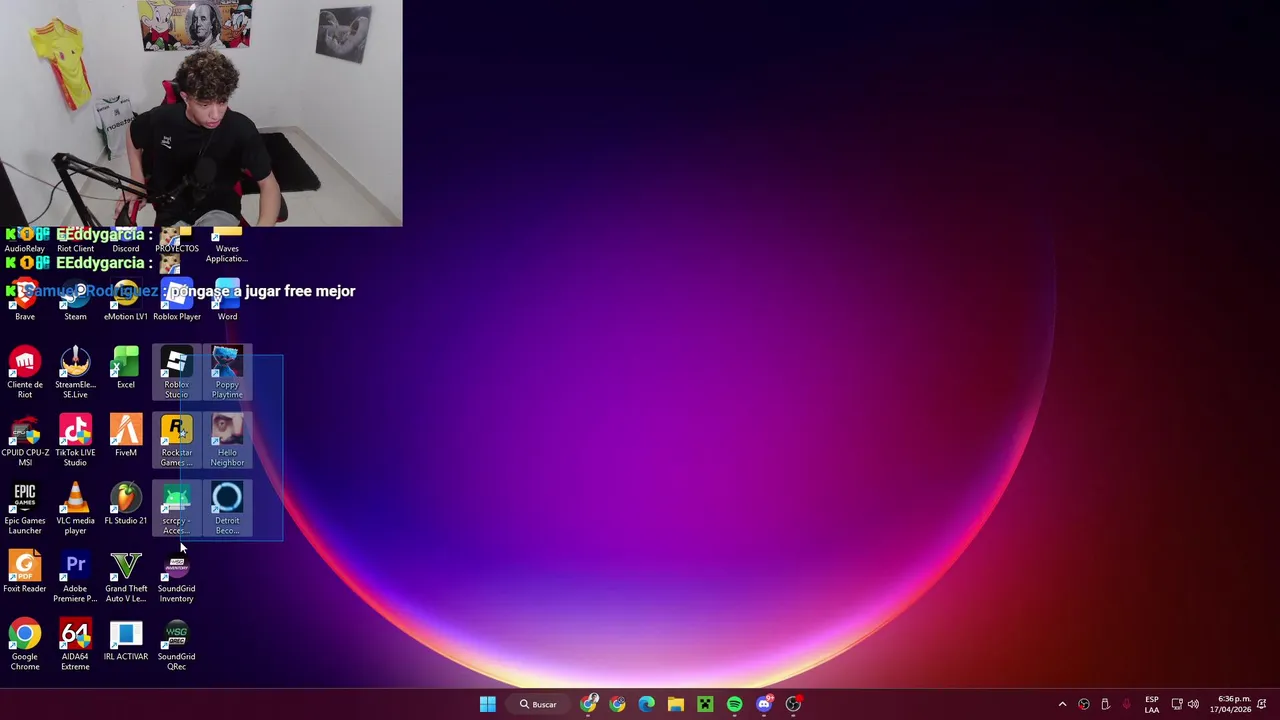This screenshot has width=1280, height=720.
Task: Open the notification center bell icon
Action: [1262, 704]
